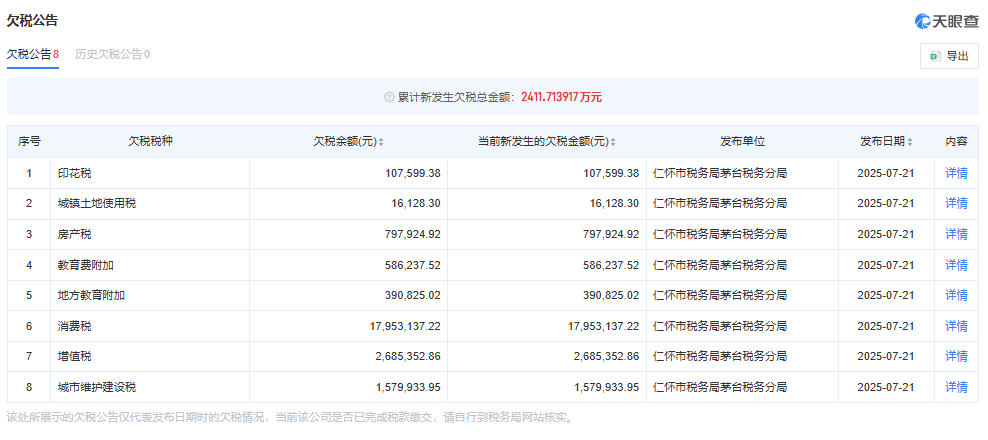Screen dimensions: 988x440
Task: Open 详情 for 房产税 row
Action: pyautogui.click(x=956, y=234)
